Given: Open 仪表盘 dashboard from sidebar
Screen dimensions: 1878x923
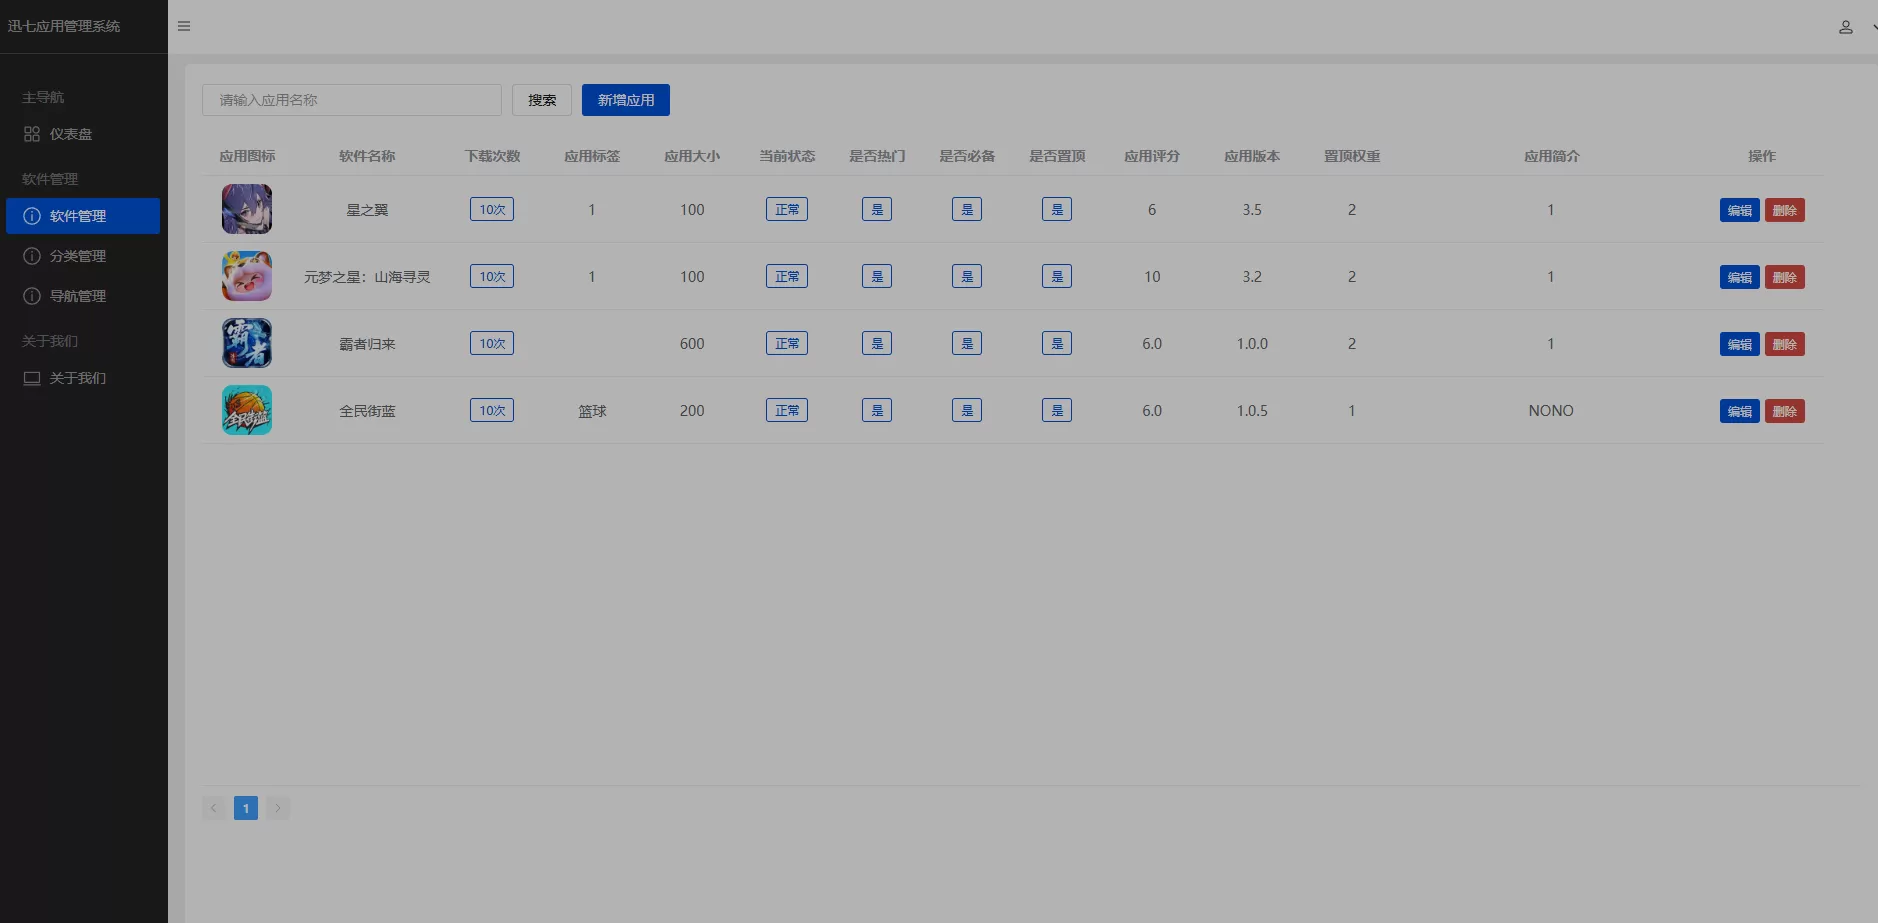Looking at the screenshot, I should pos(71,134).
